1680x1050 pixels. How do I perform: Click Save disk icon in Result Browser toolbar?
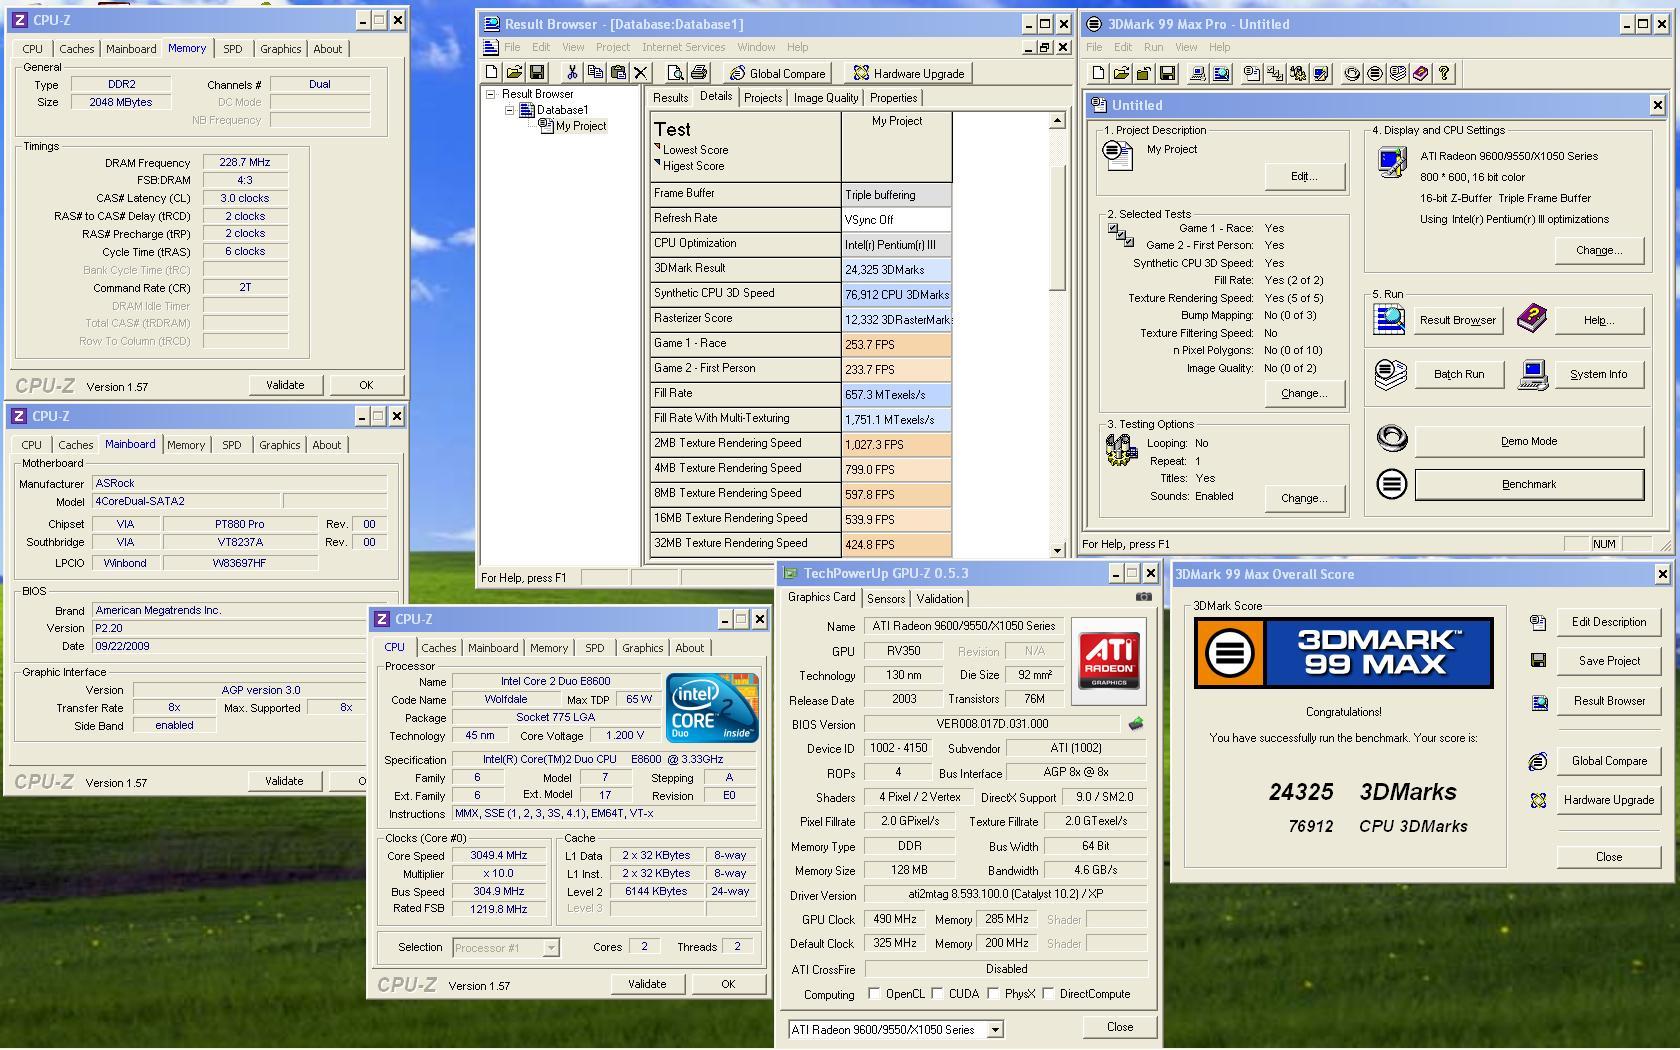(537, 72)
